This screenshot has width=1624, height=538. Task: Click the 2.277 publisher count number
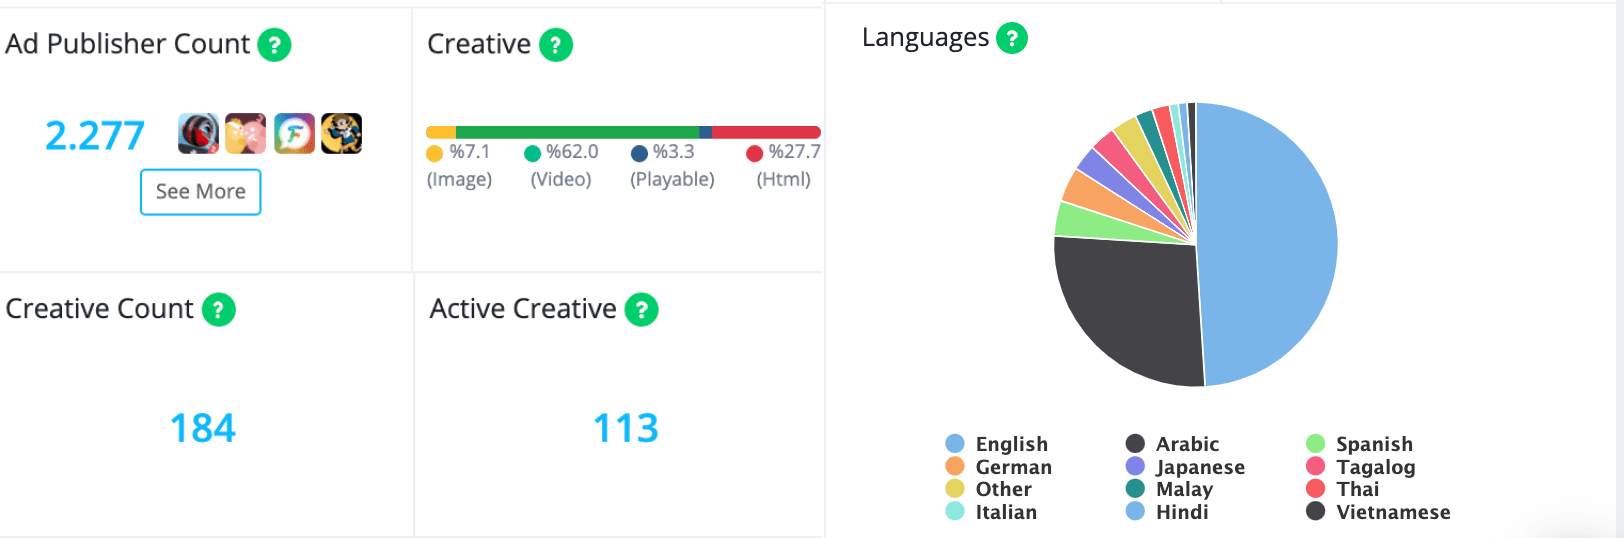point(95,136)
